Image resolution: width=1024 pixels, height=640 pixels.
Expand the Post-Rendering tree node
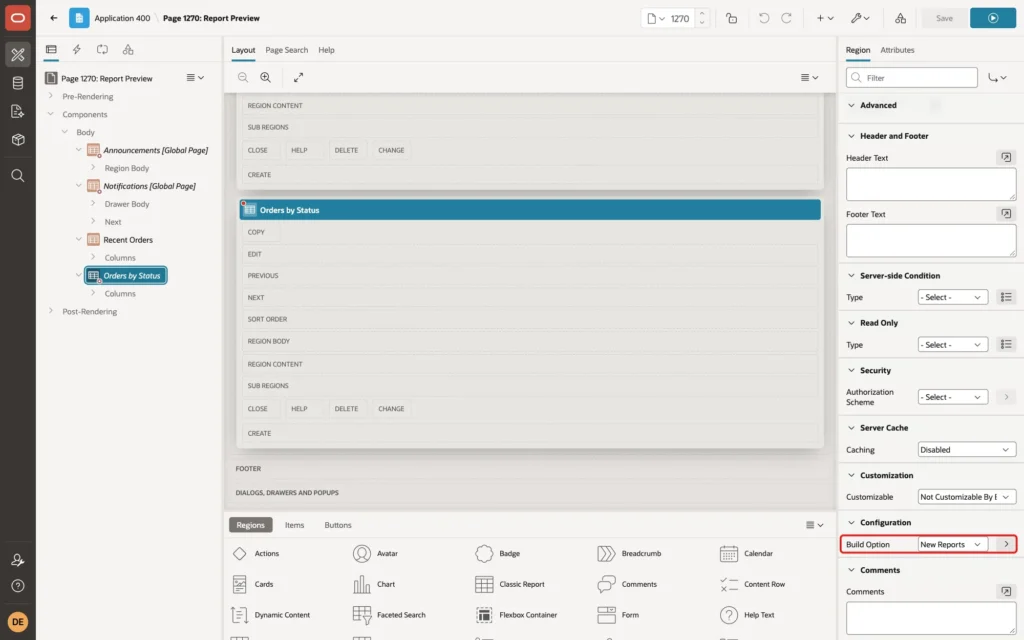pyautogui.click(x=50, y=311)
